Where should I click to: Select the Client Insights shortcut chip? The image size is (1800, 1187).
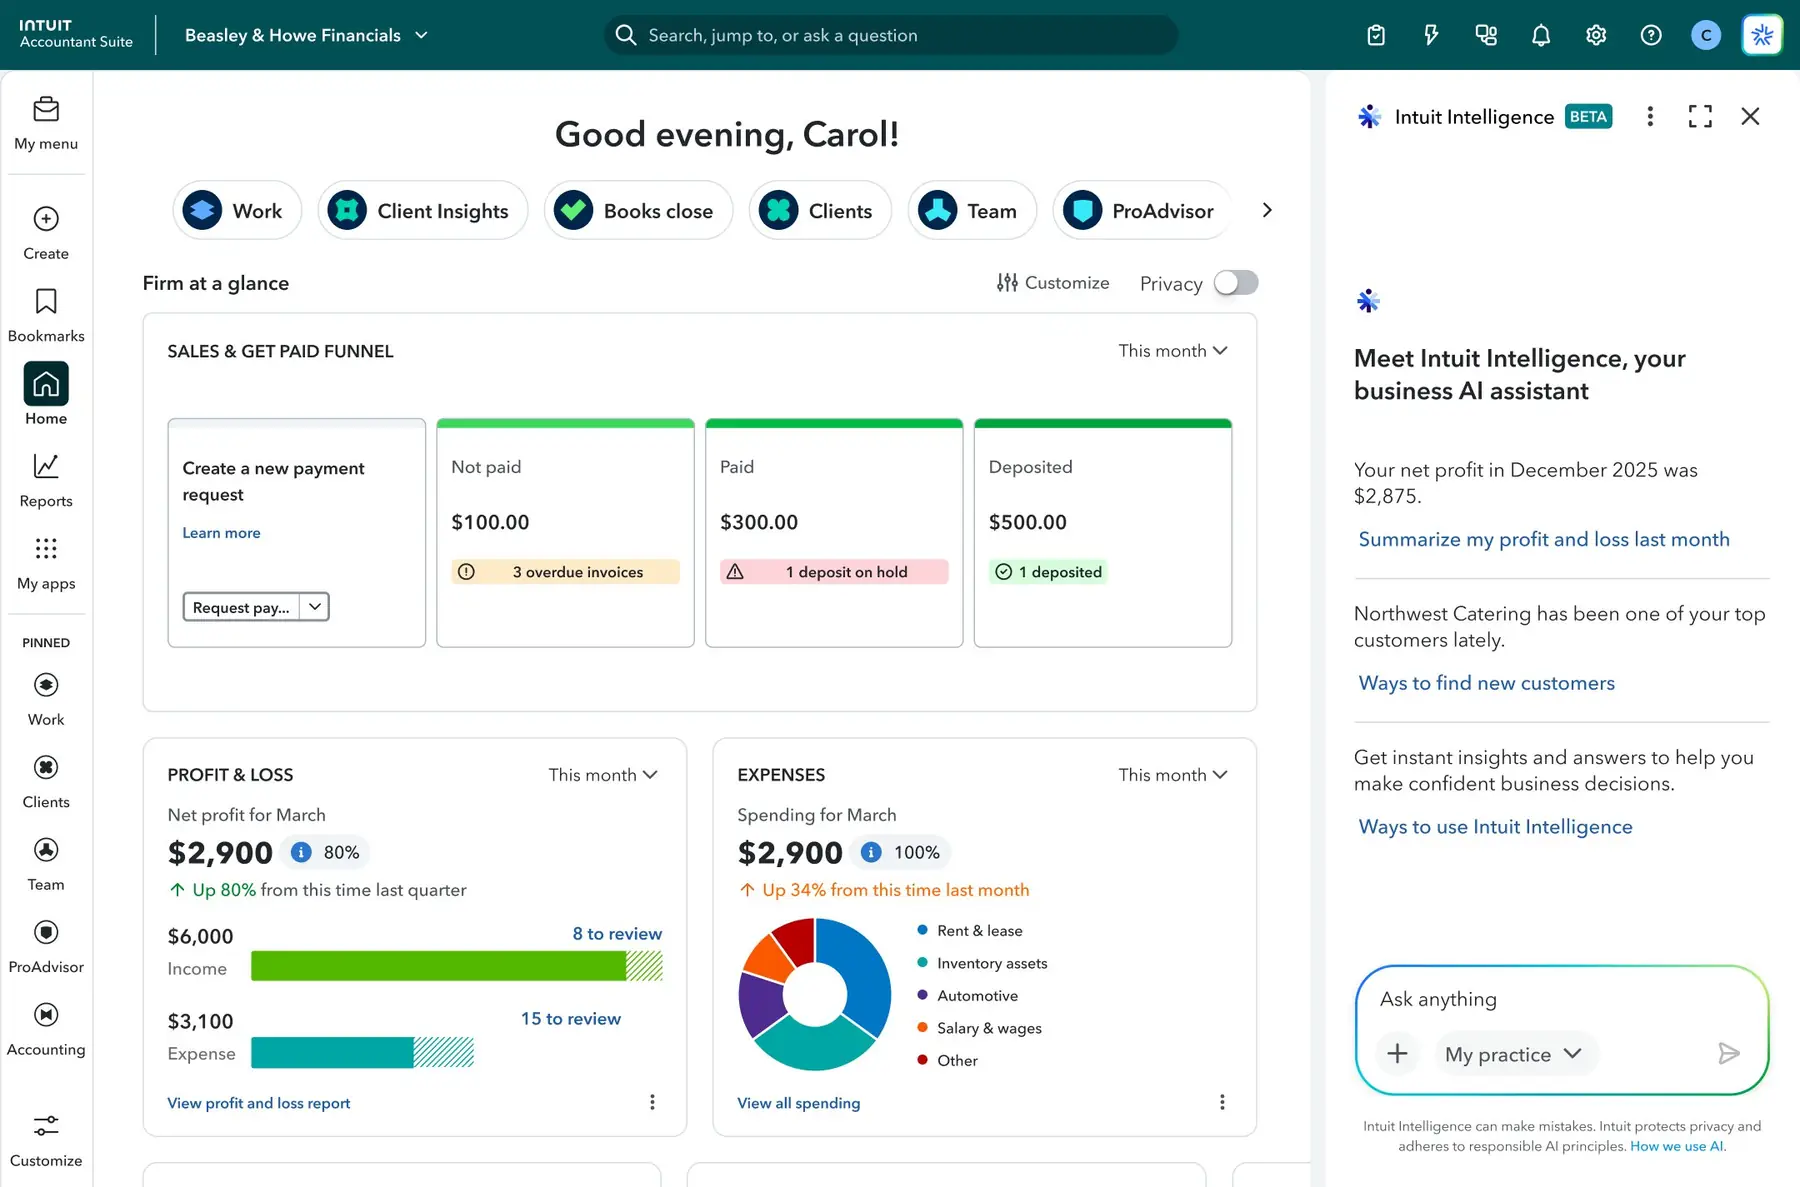(x=422, y=210)
